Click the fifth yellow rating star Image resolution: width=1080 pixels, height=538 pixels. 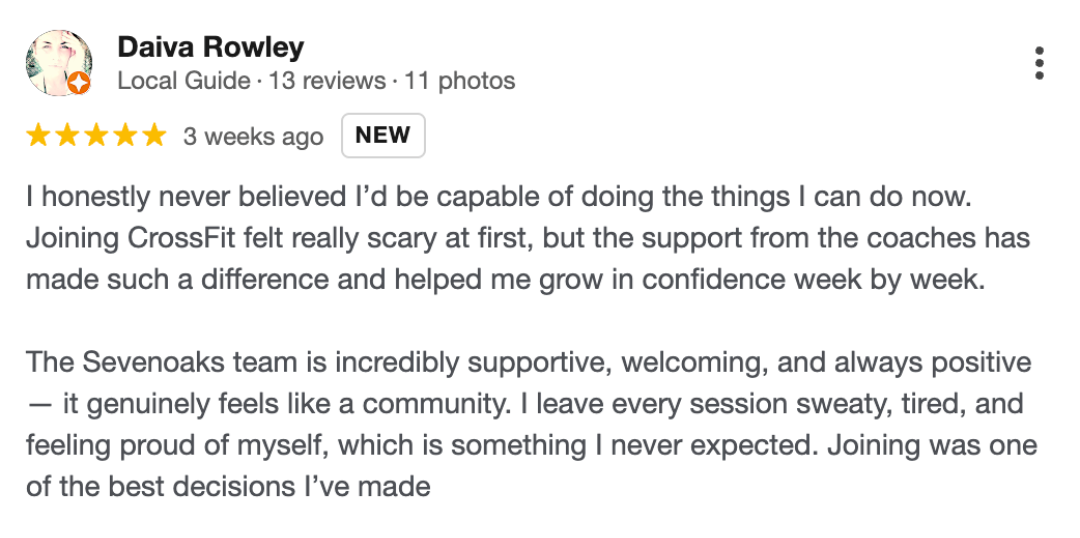tap(153, 136)
